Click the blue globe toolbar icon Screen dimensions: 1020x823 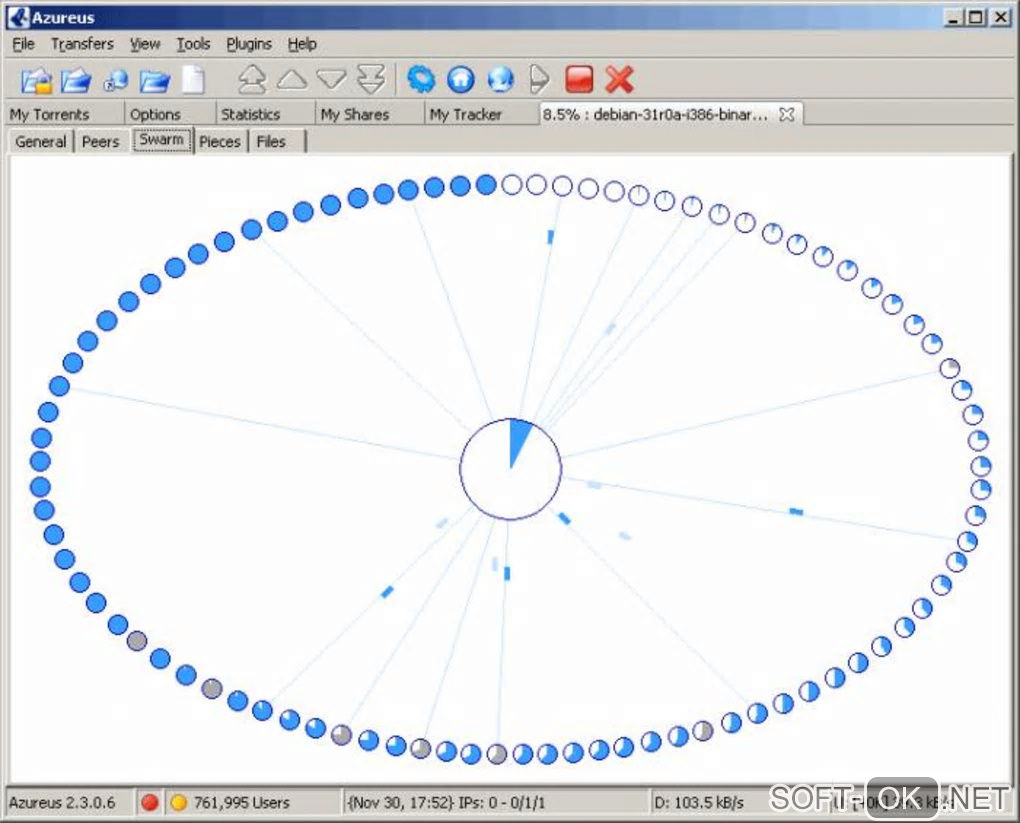500,79
